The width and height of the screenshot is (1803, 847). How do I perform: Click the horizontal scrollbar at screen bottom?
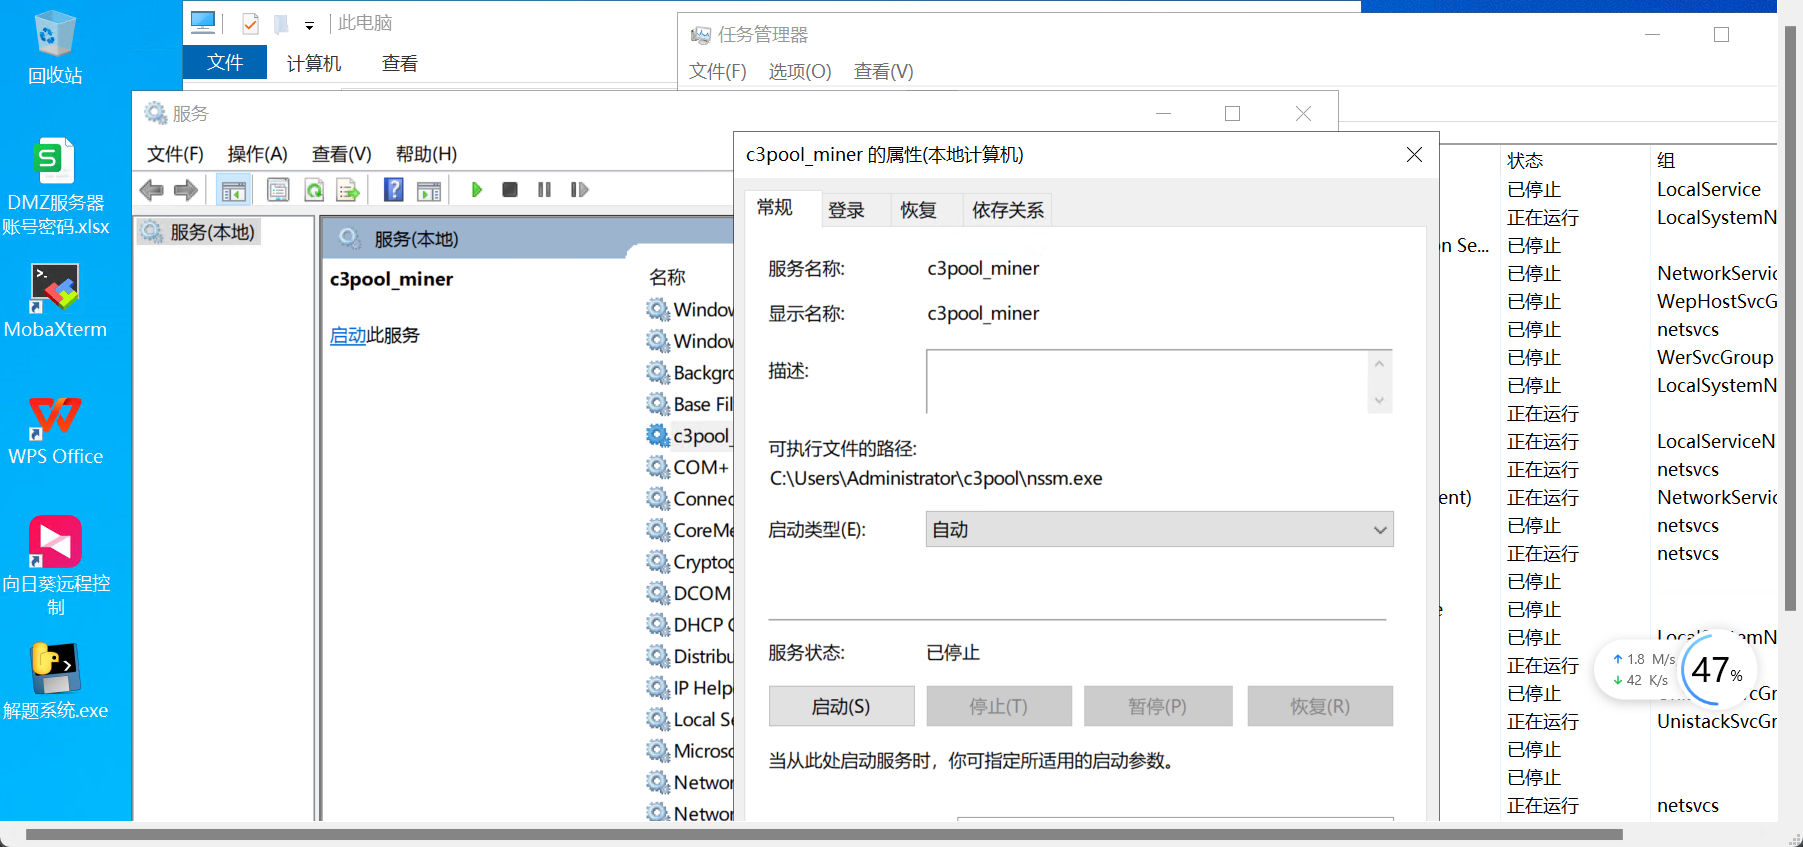tap(824, 834)
